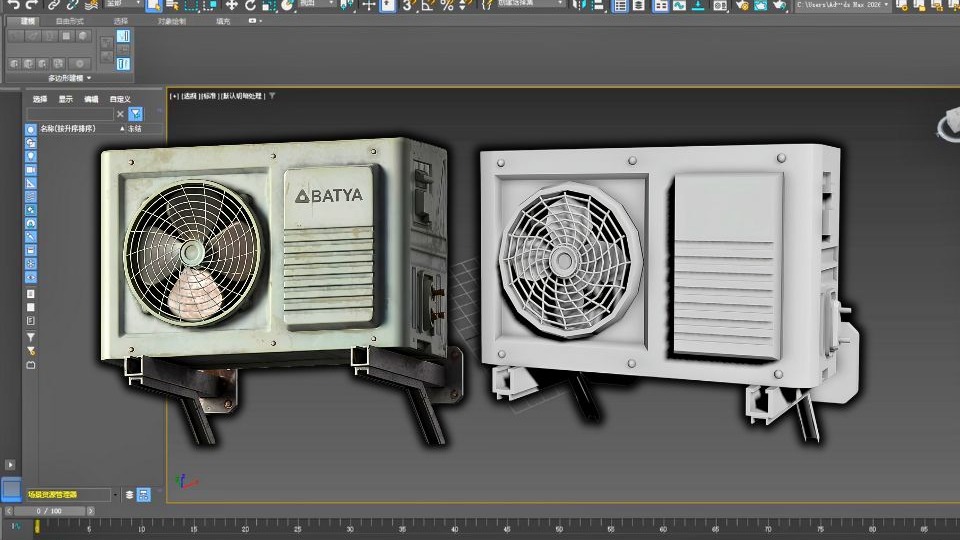Activate the Select and Move tool

[231, 5]
